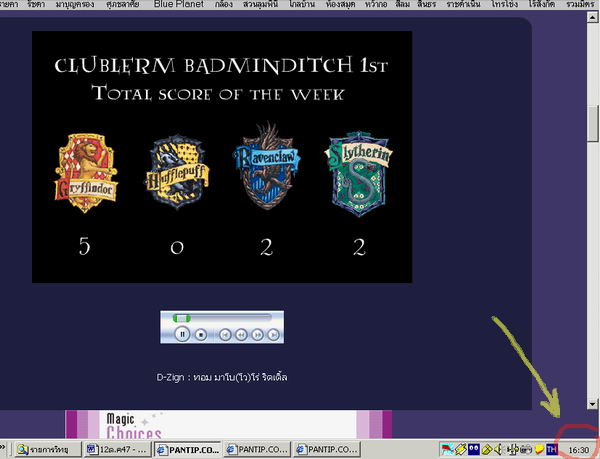Viewport: 600px width, 459px height.
Task: Stop playback in the media player
Action: point(201,335)
